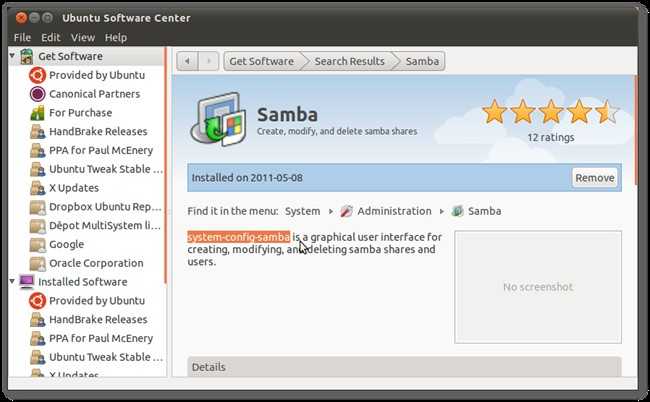
Task: Click the Installed Software computer icon
Action: click(x=27, y=282)
